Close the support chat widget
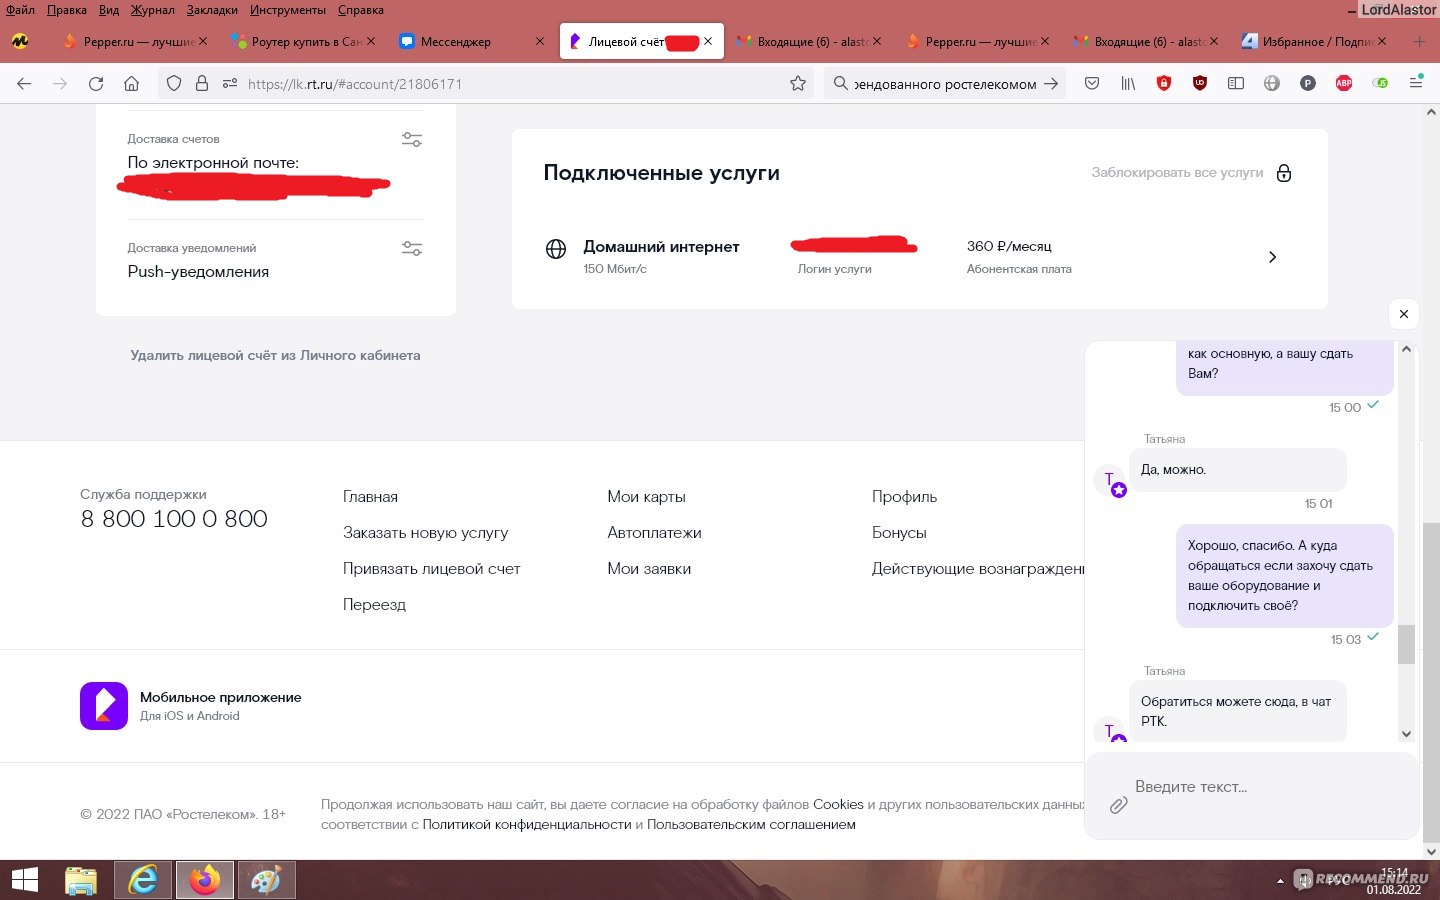This screenshot has width=1440, height=900. [x=1404, y=314]
